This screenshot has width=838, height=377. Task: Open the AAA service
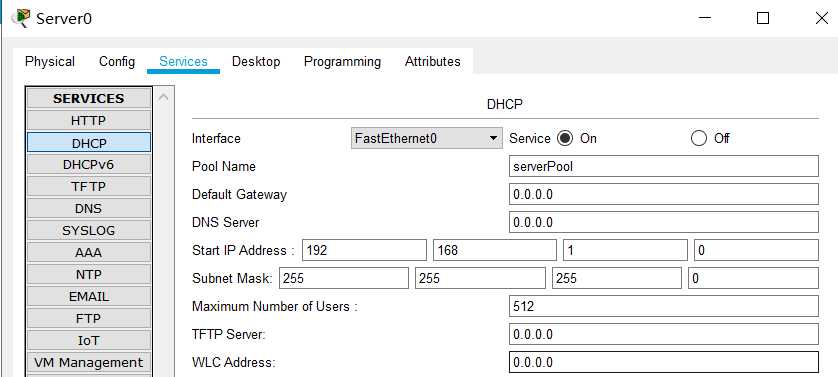click(89, 252)
